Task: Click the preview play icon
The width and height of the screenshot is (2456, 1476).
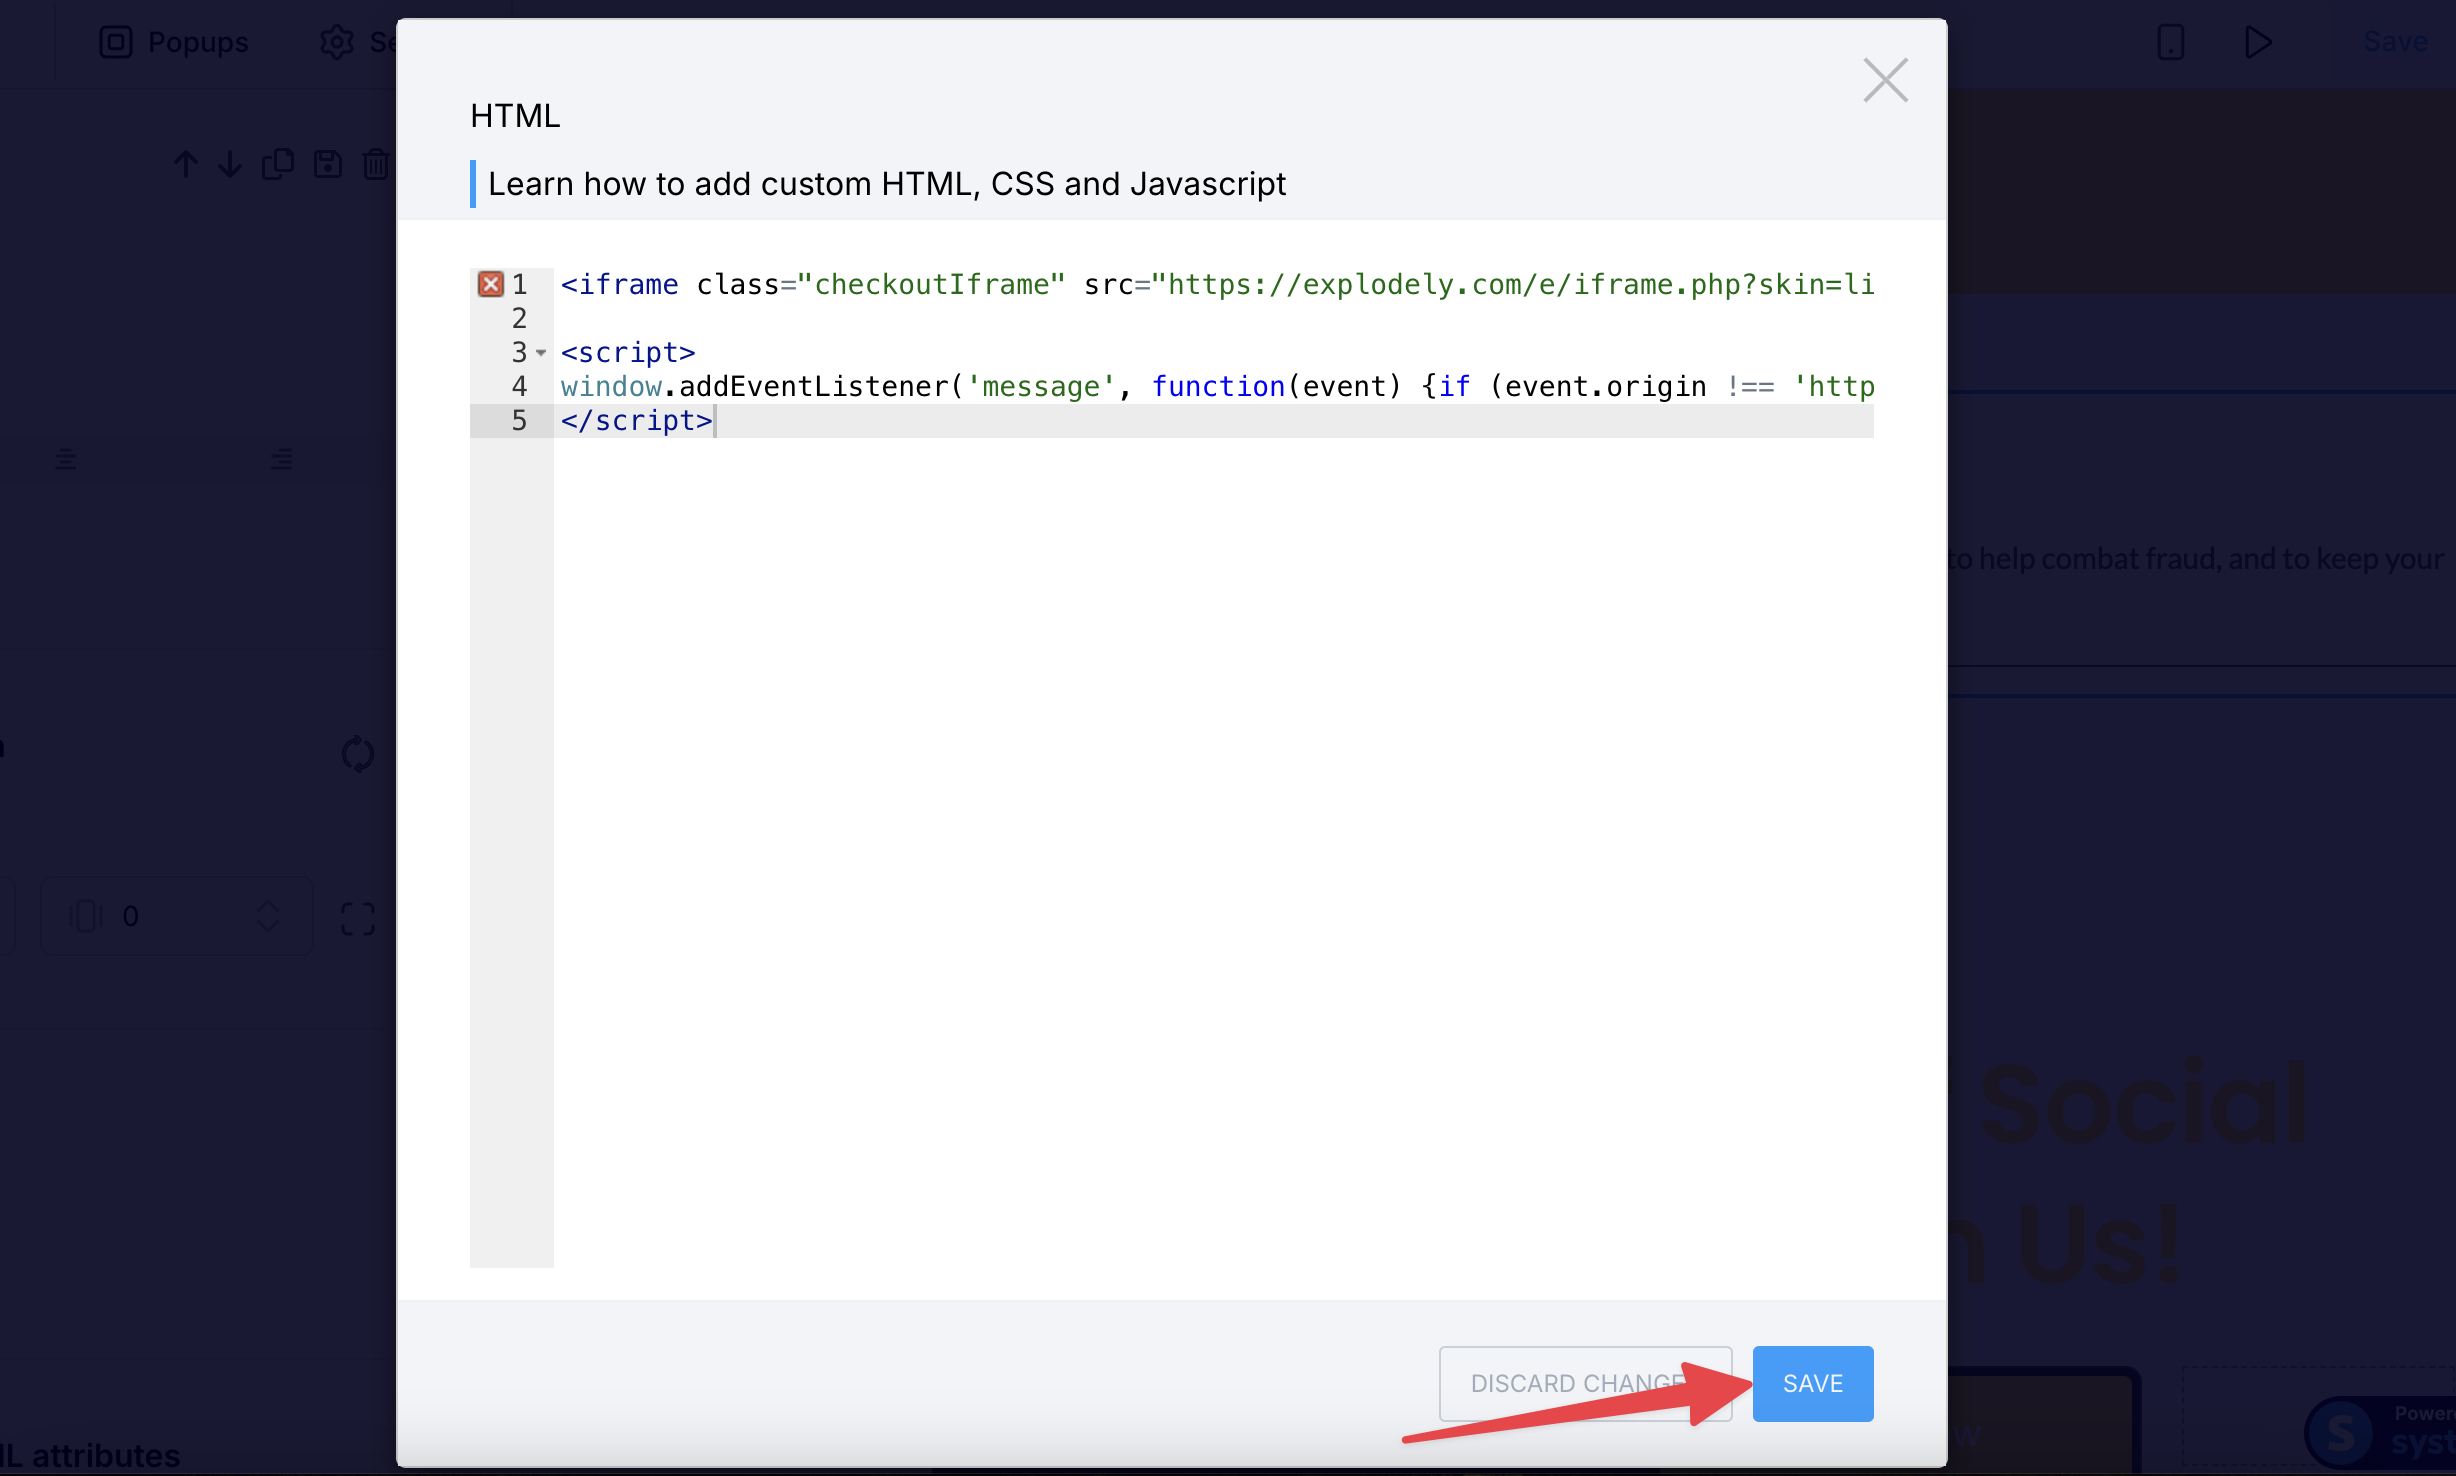Action: point(2258,42)
